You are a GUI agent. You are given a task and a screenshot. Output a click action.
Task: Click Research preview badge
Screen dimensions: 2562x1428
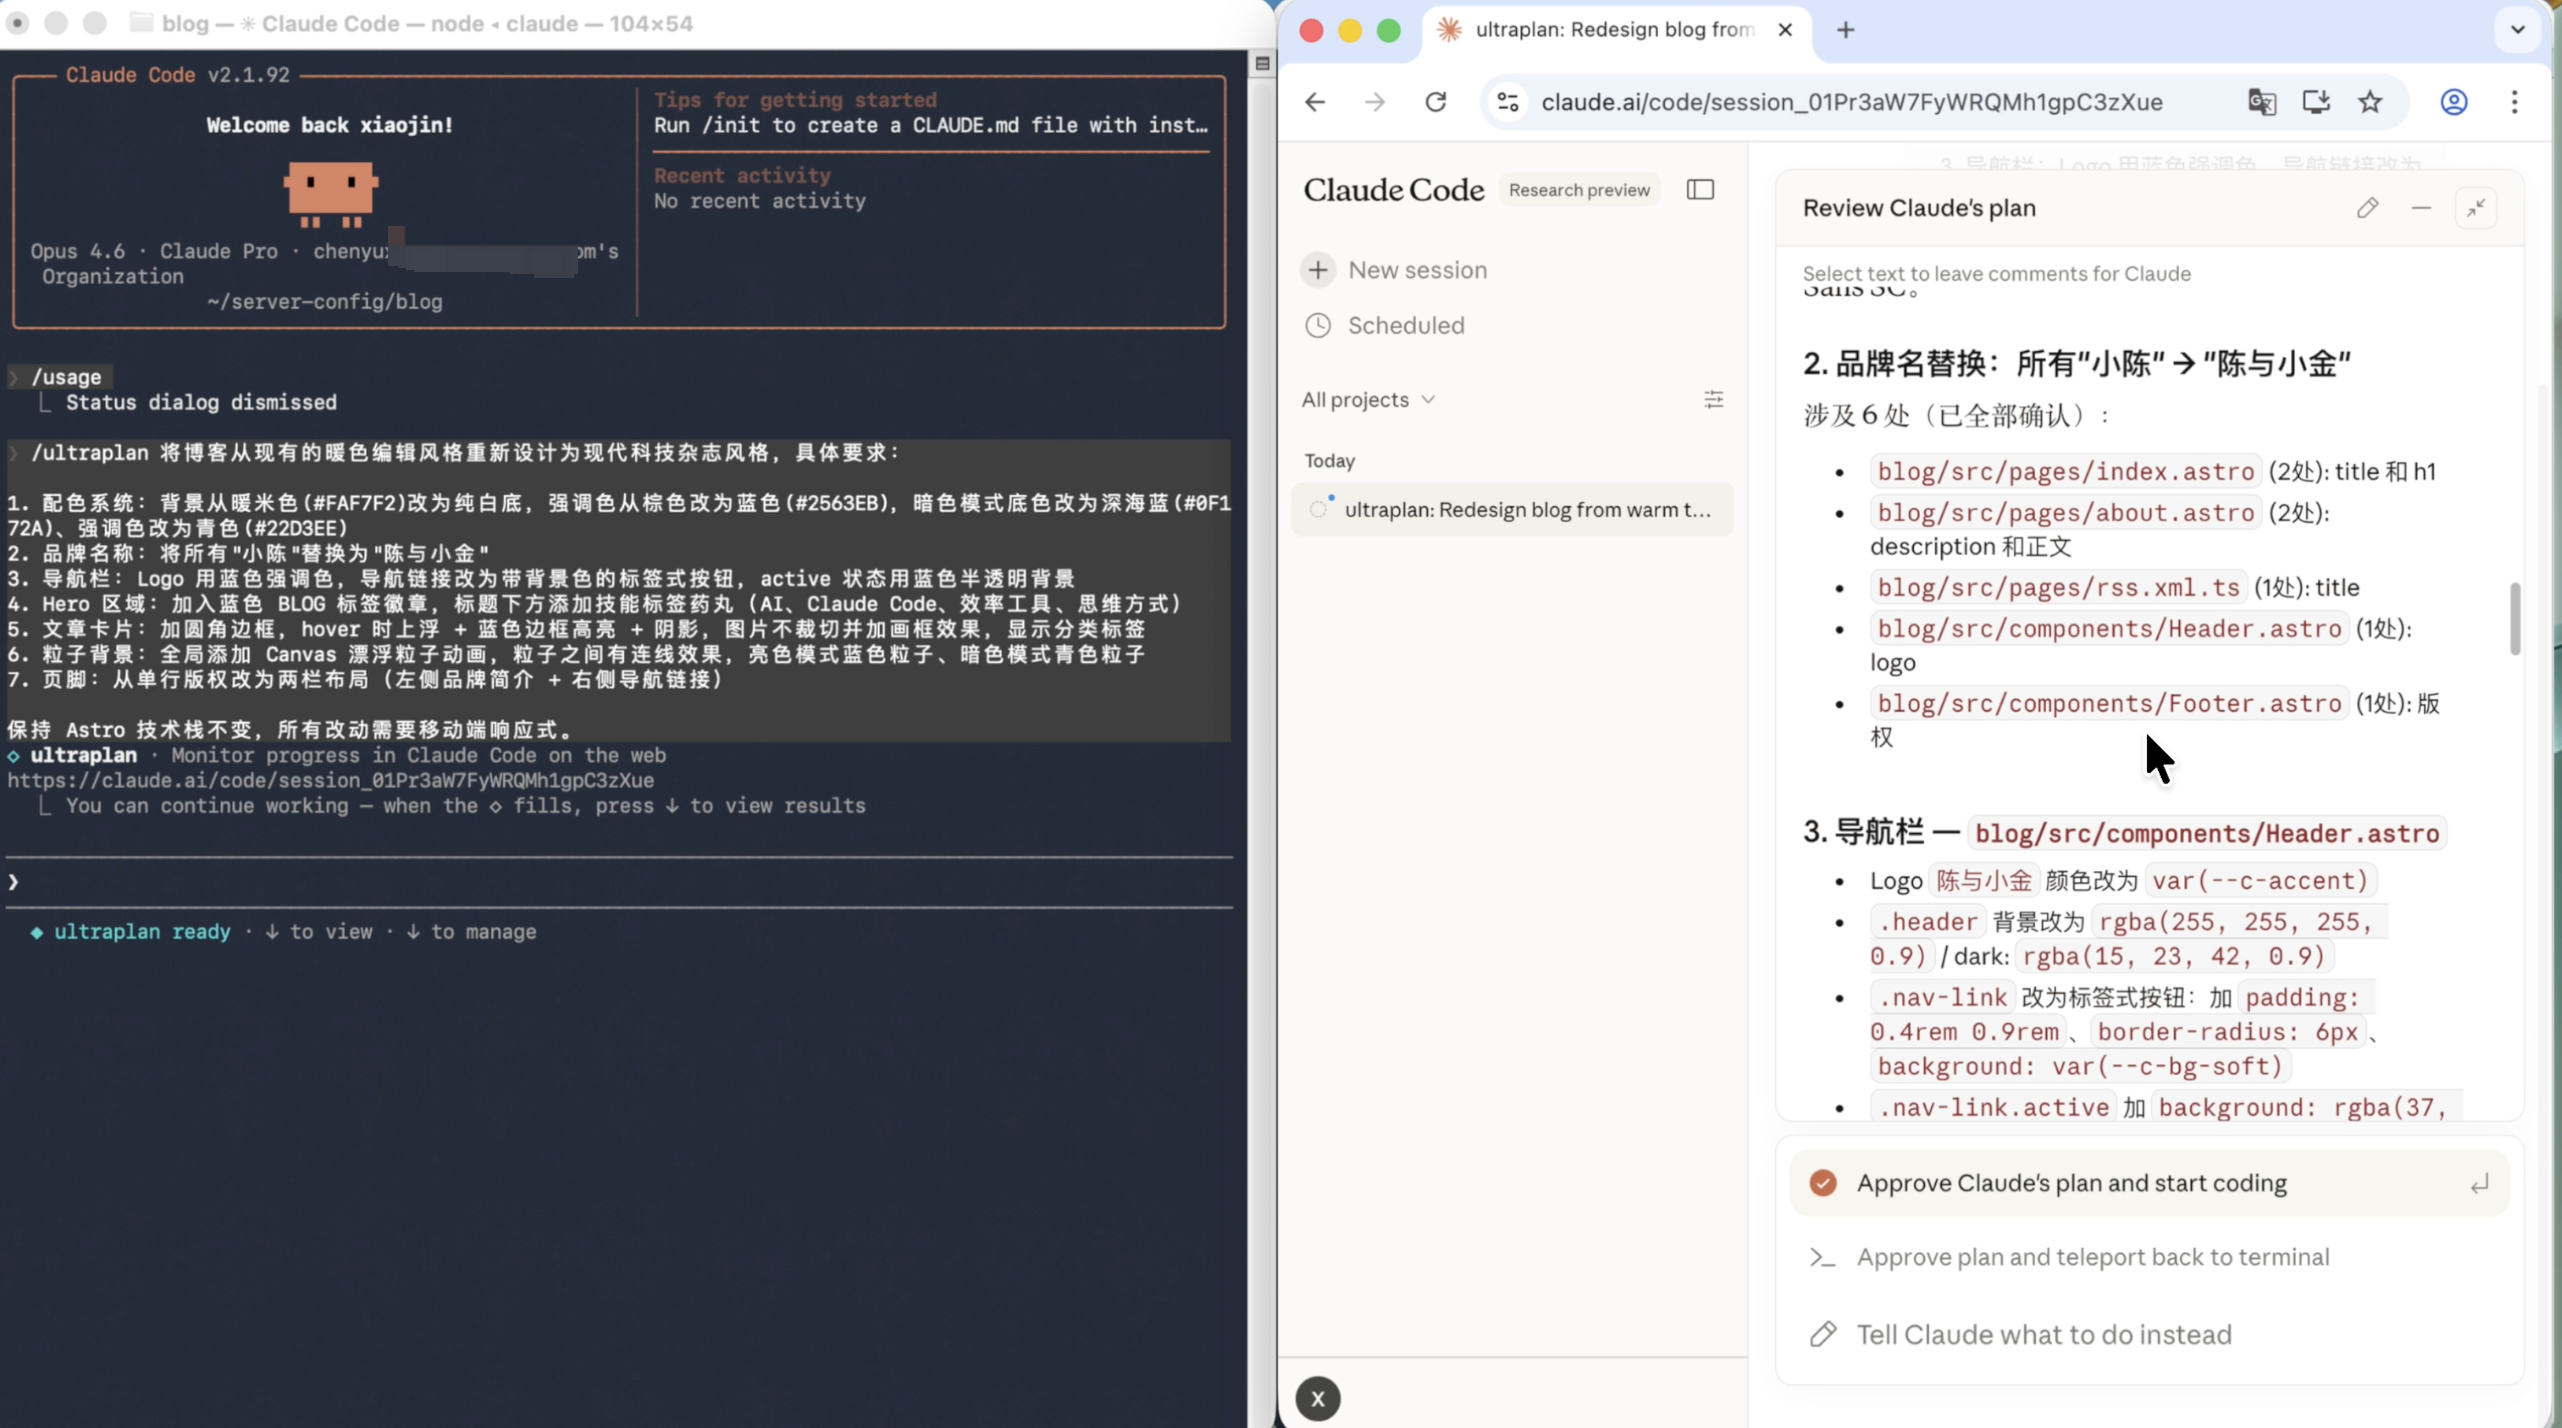pos(1579,190)
